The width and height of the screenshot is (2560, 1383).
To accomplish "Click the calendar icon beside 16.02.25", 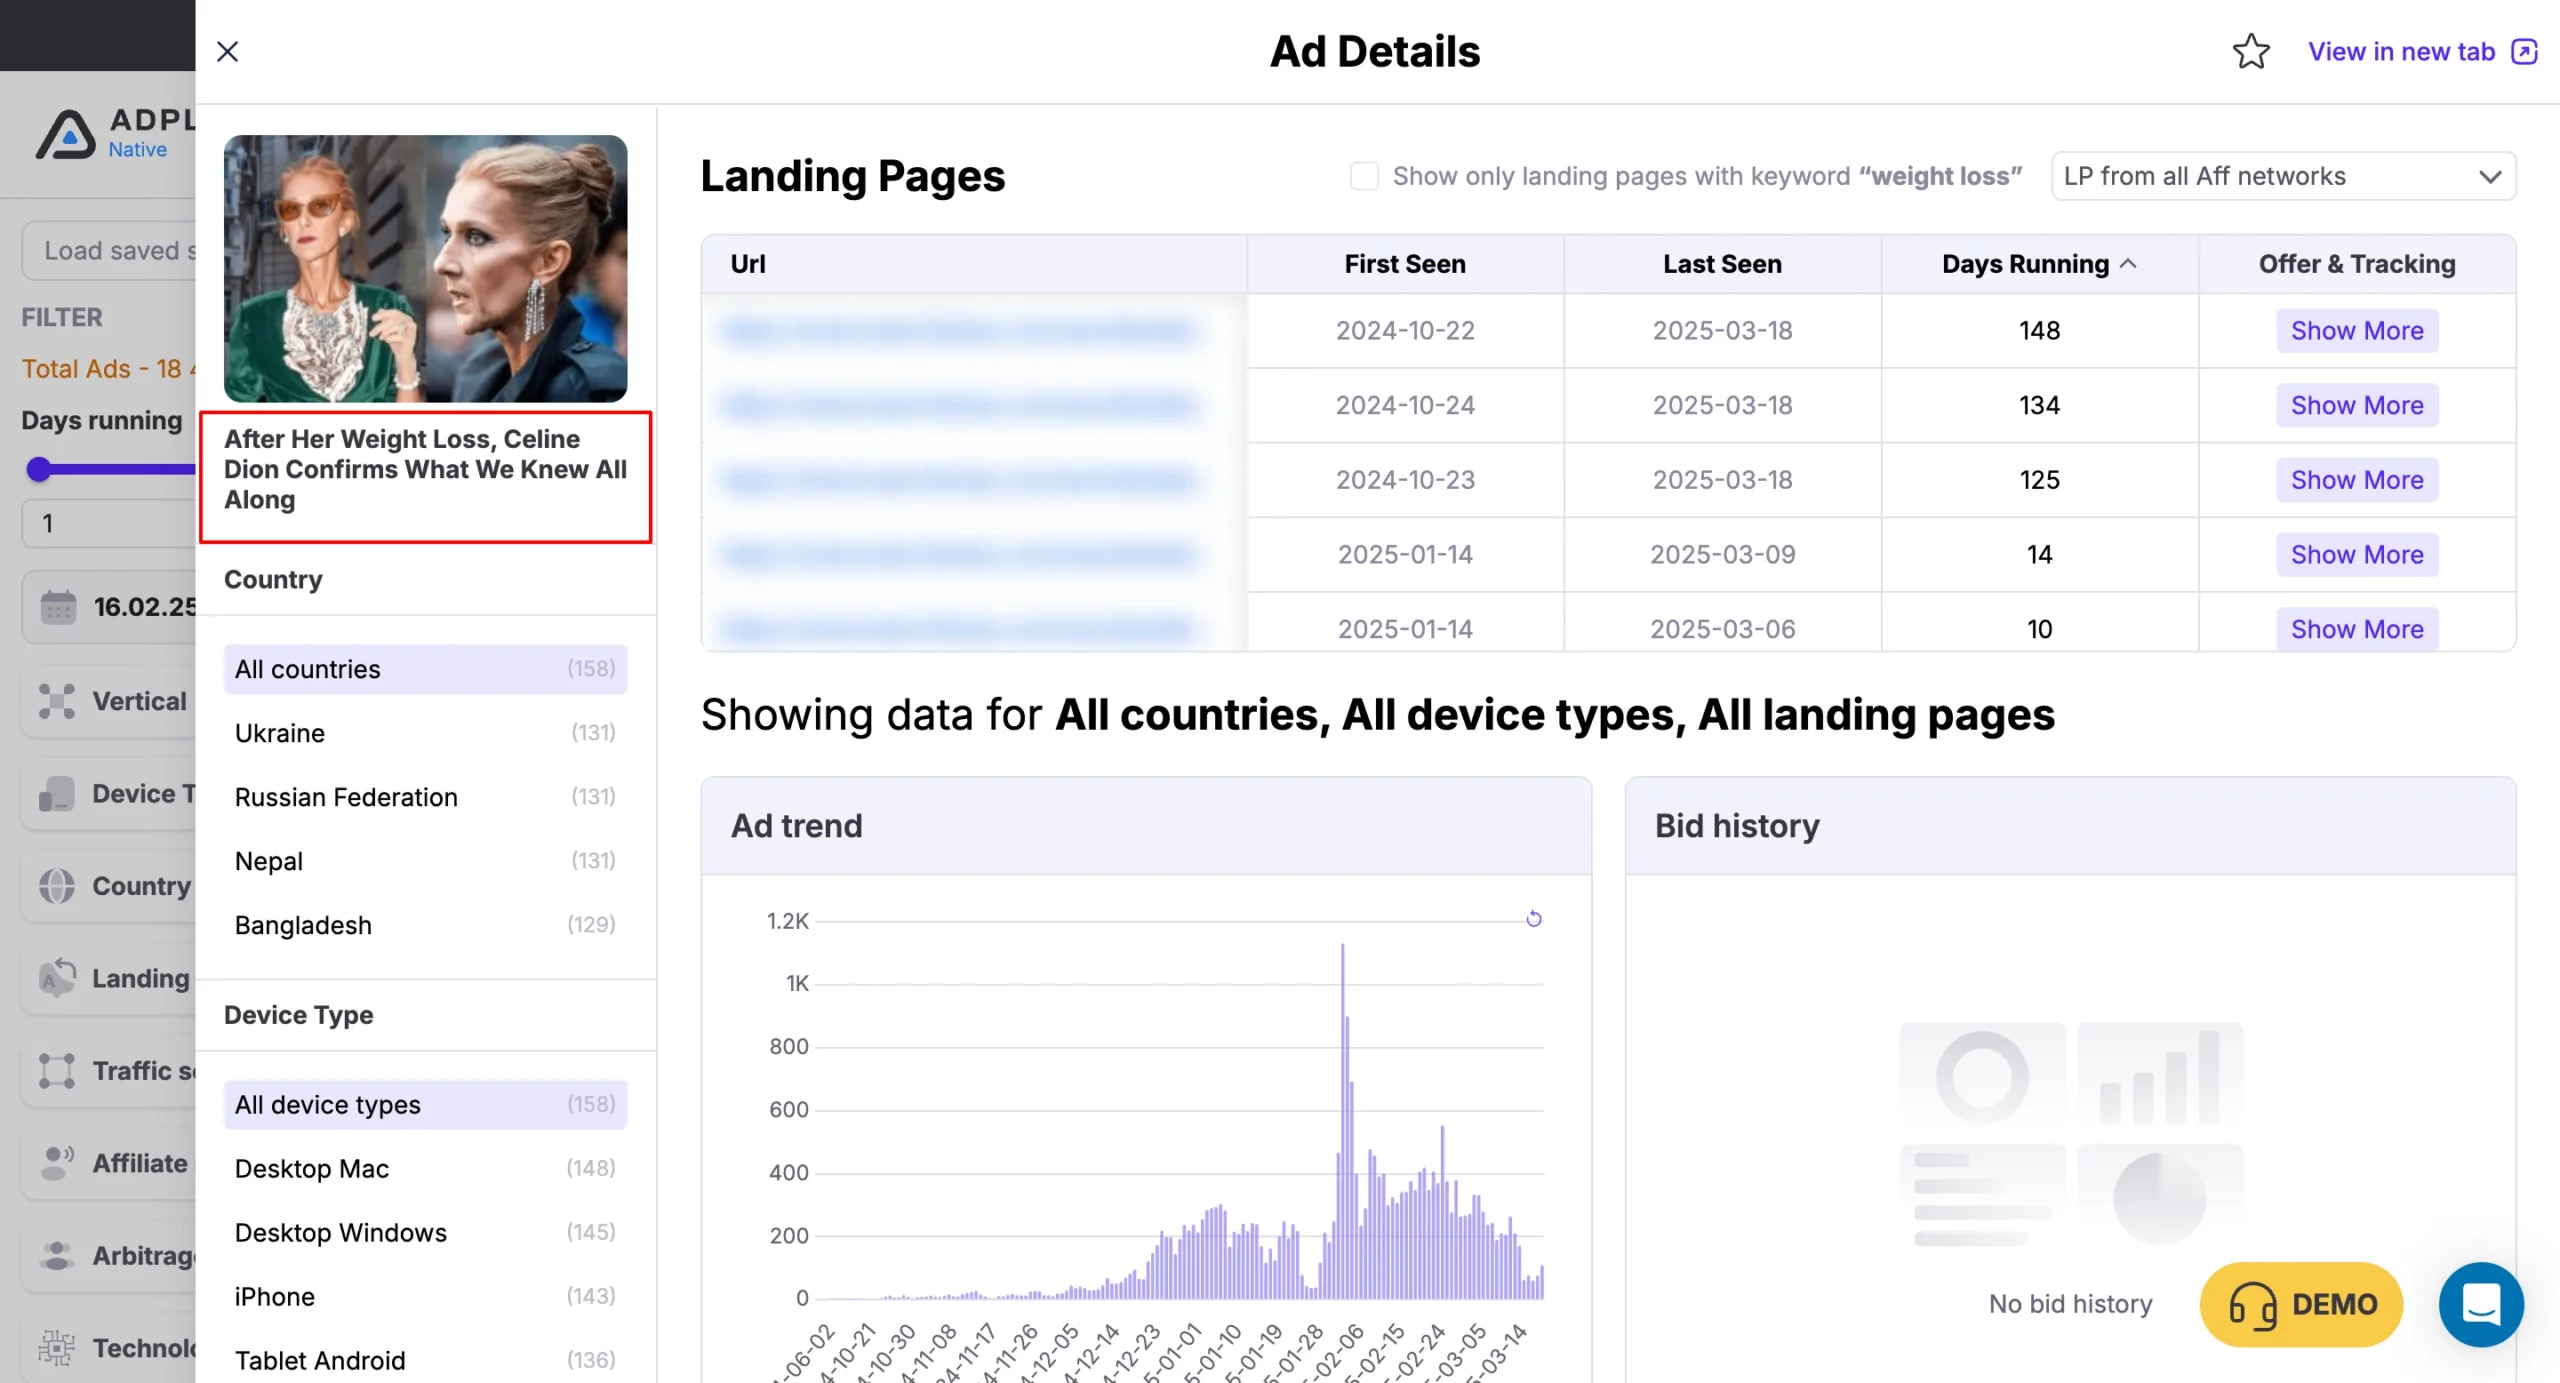I will (58, 607).
